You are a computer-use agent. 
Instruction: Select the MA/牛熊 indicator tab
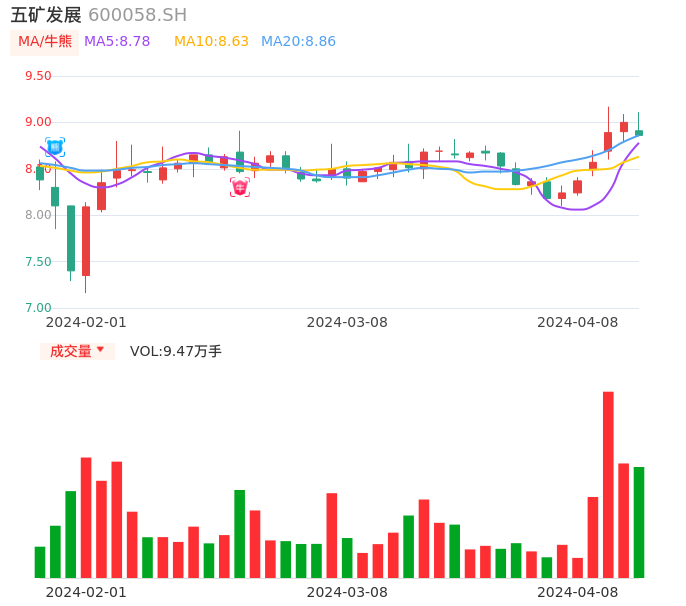click(45, 42)
